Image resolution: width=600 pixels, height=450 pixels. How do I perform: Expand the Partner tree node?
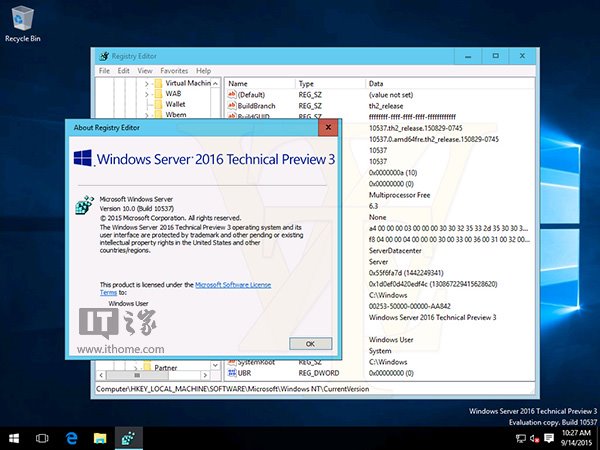click(x=136, y=368)
